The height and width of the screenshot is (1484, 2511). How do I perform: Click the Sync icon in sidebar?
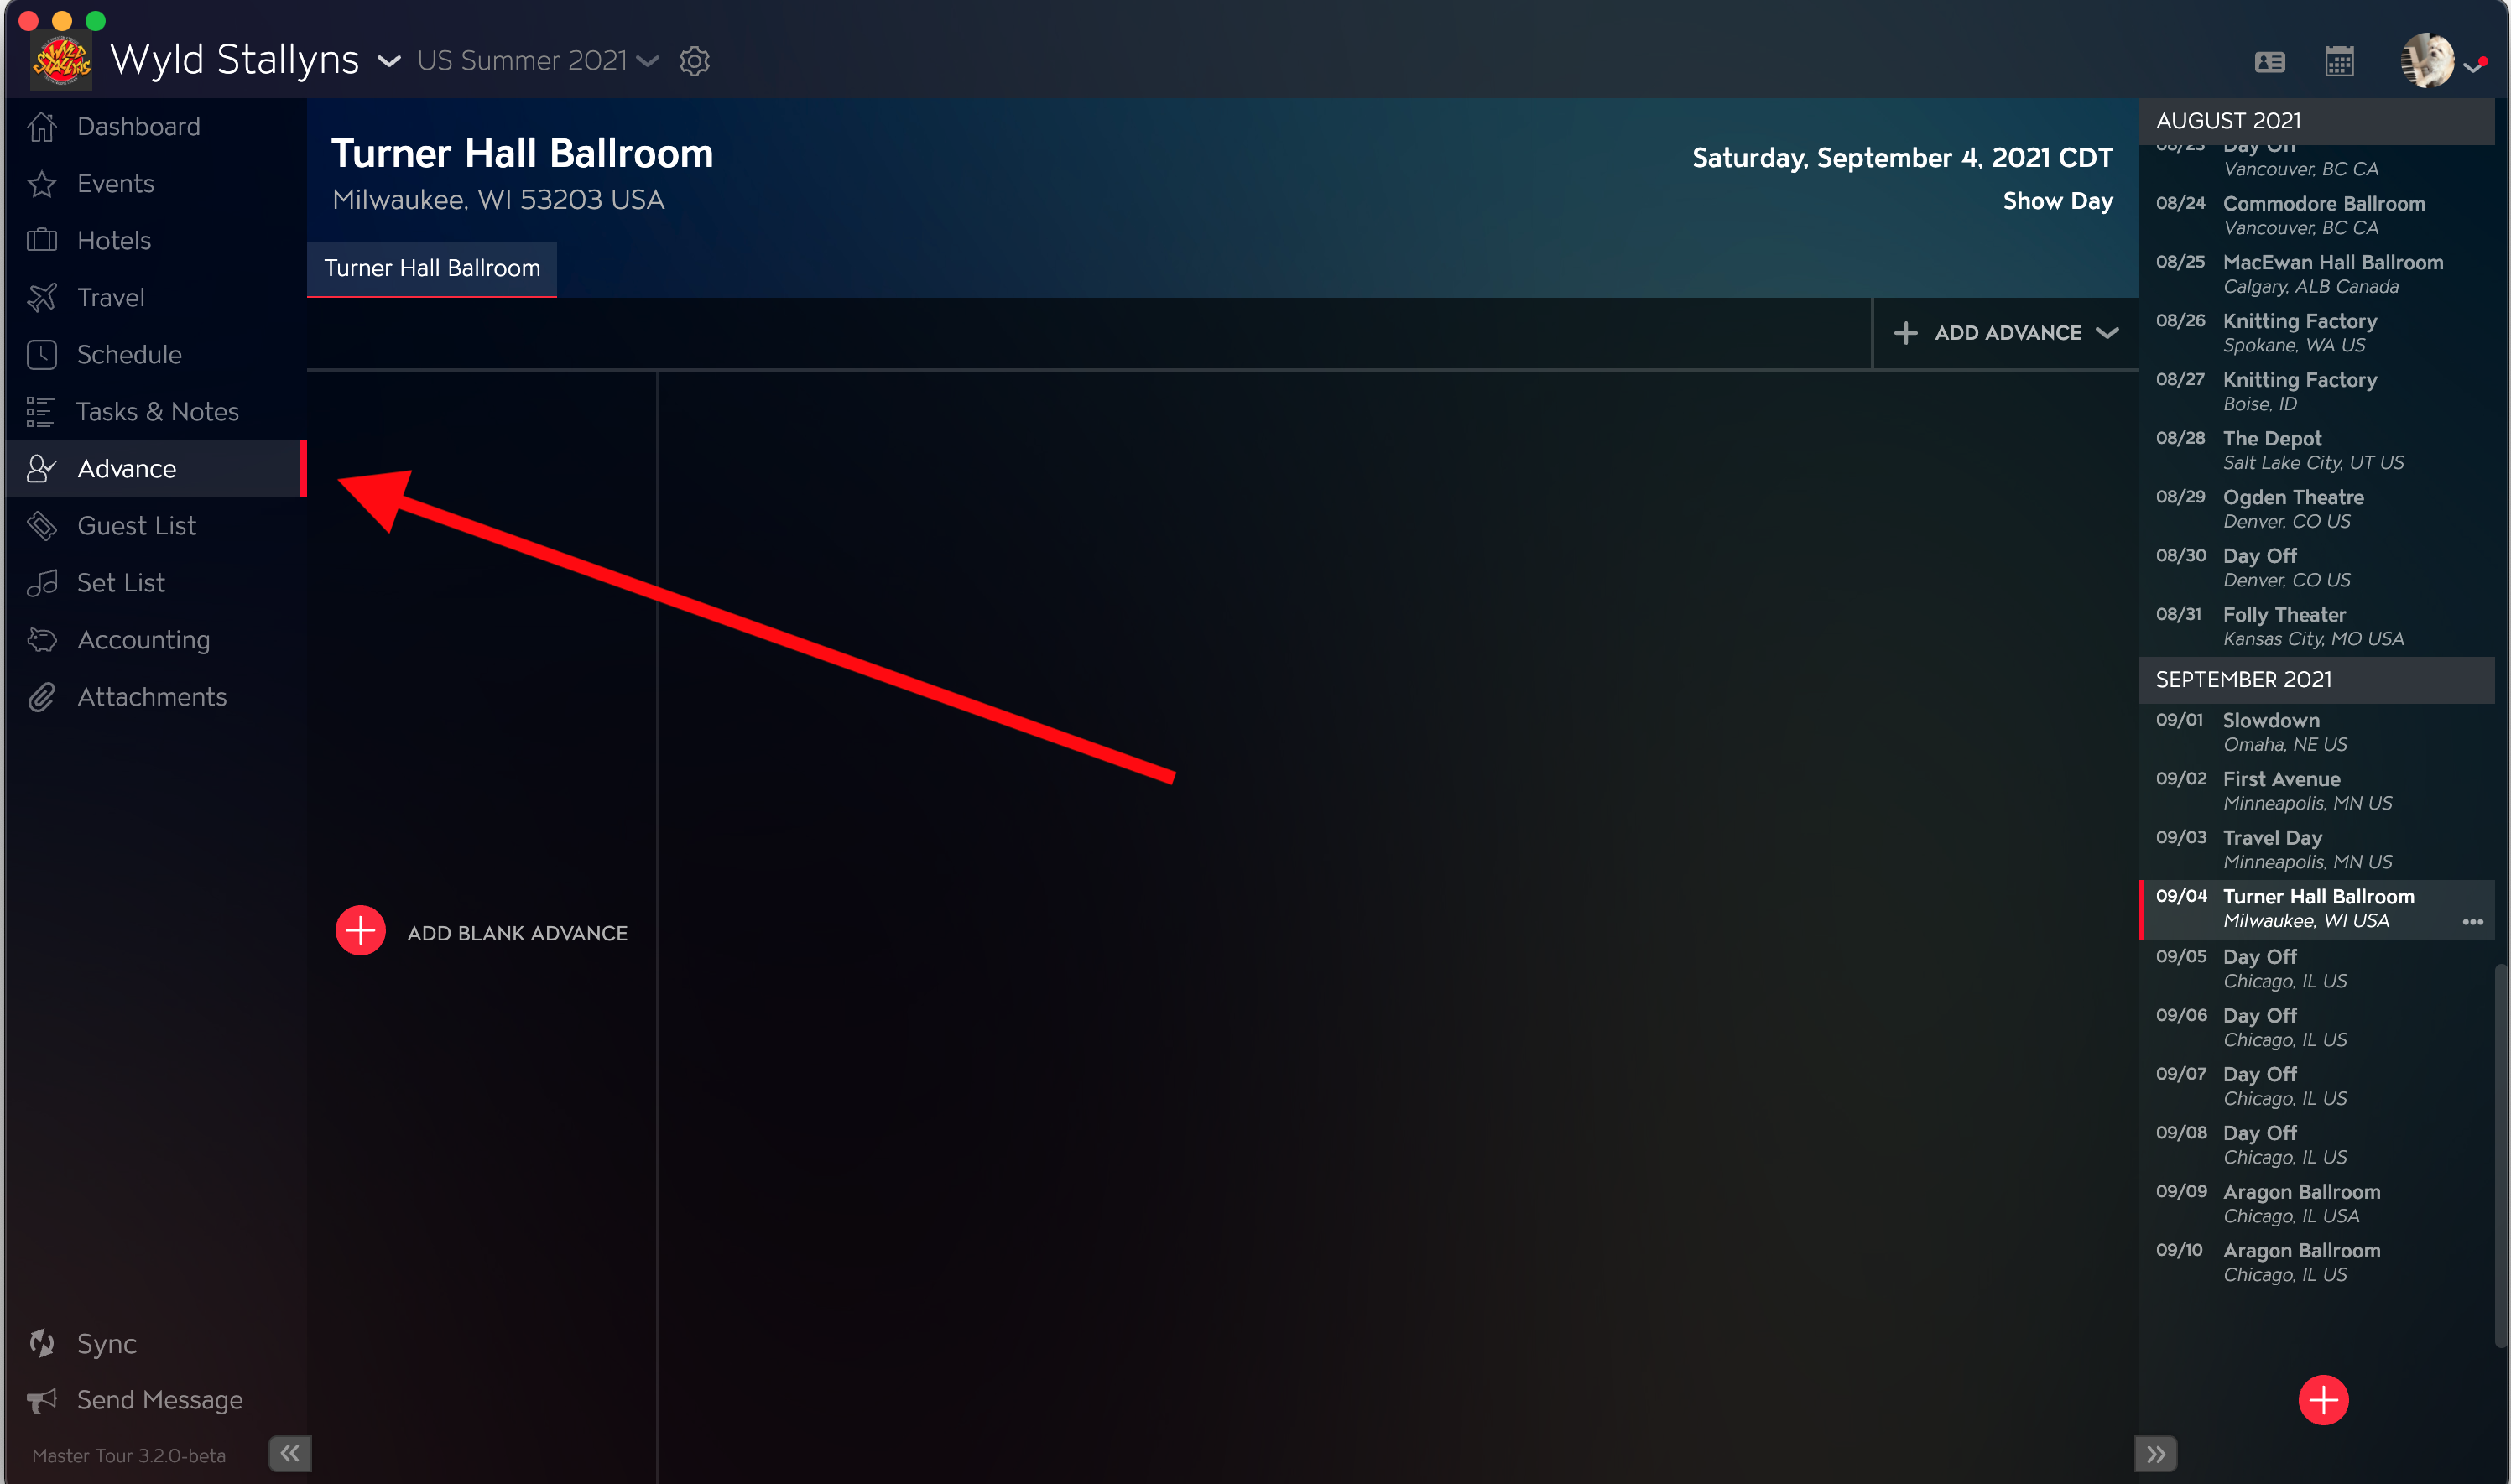click(x=42, y=1342)
